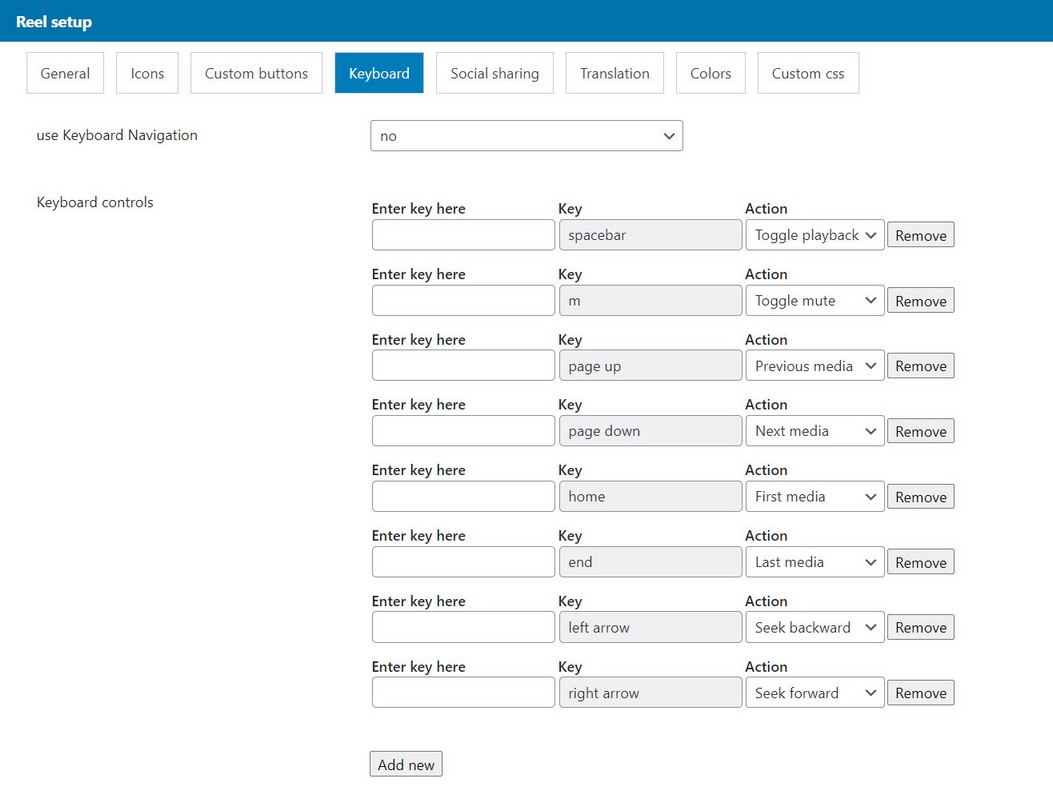The image size is (1053, 811).
Task: Open the use Keyboard Navigation dropdown
Action: pyautogui.click(x=526, y=136)
